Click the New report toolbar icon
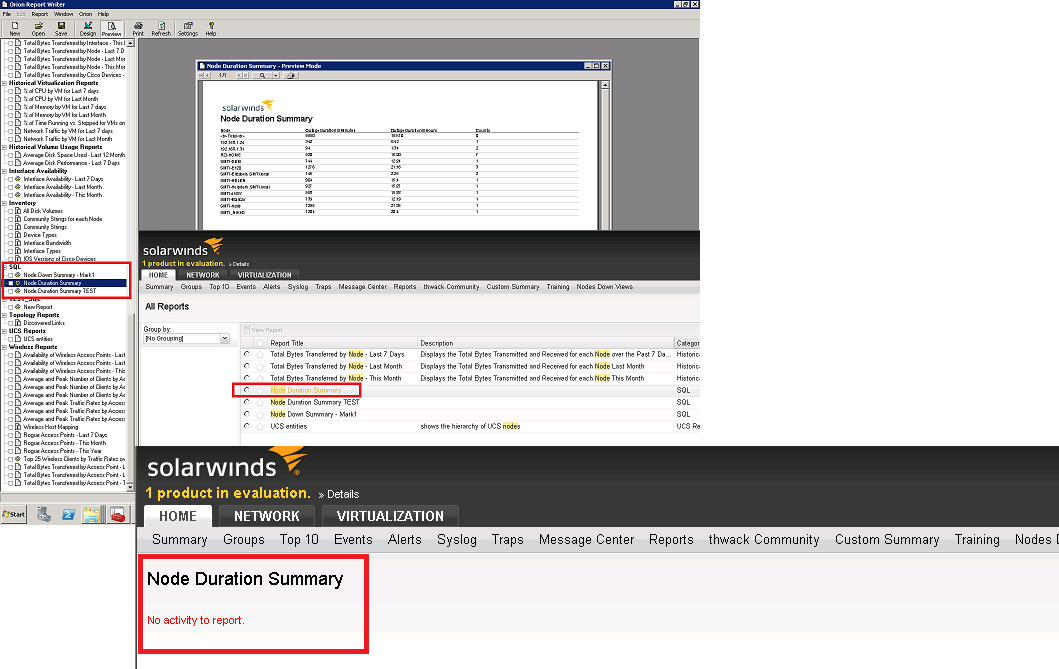This screenshot has width=1059, height=669. coord(14,28)
